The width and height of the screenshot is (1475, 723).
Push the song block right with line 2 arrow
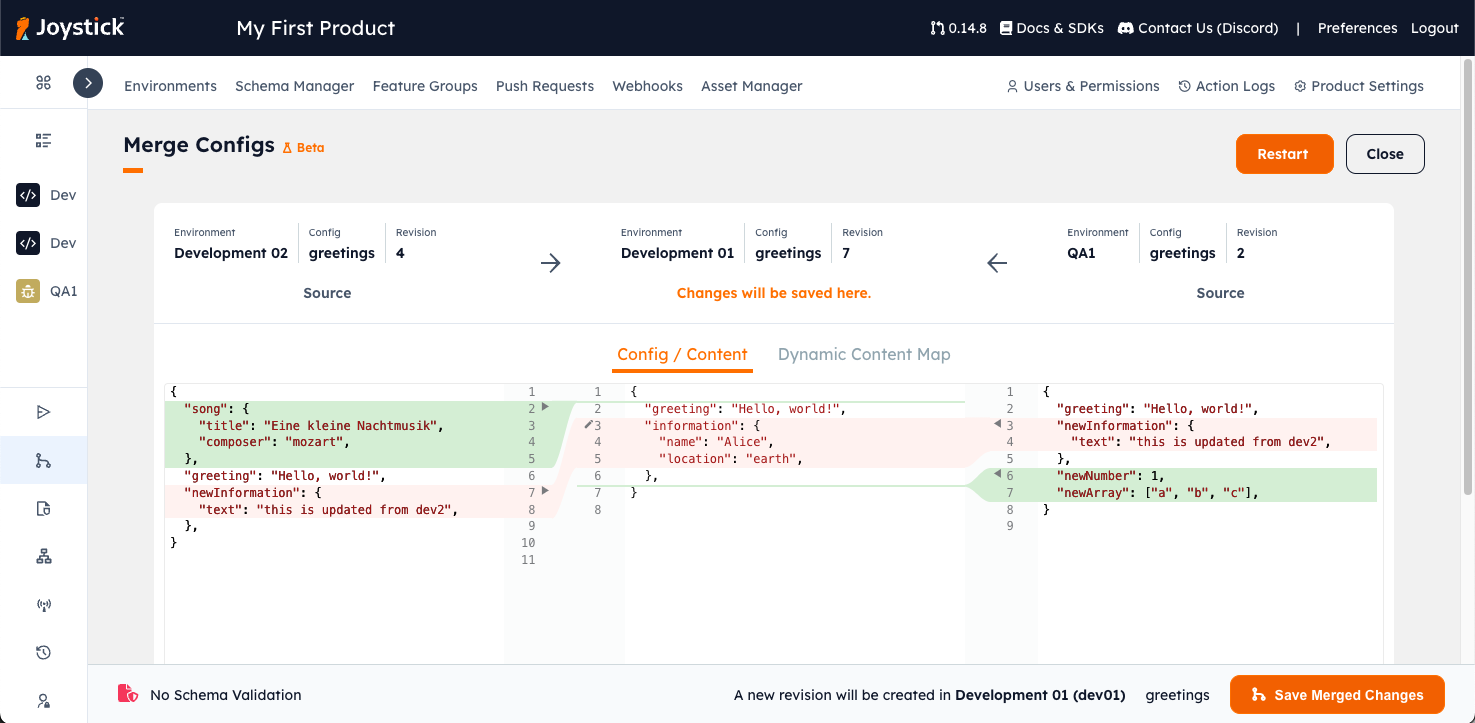[x=545, y=407]
